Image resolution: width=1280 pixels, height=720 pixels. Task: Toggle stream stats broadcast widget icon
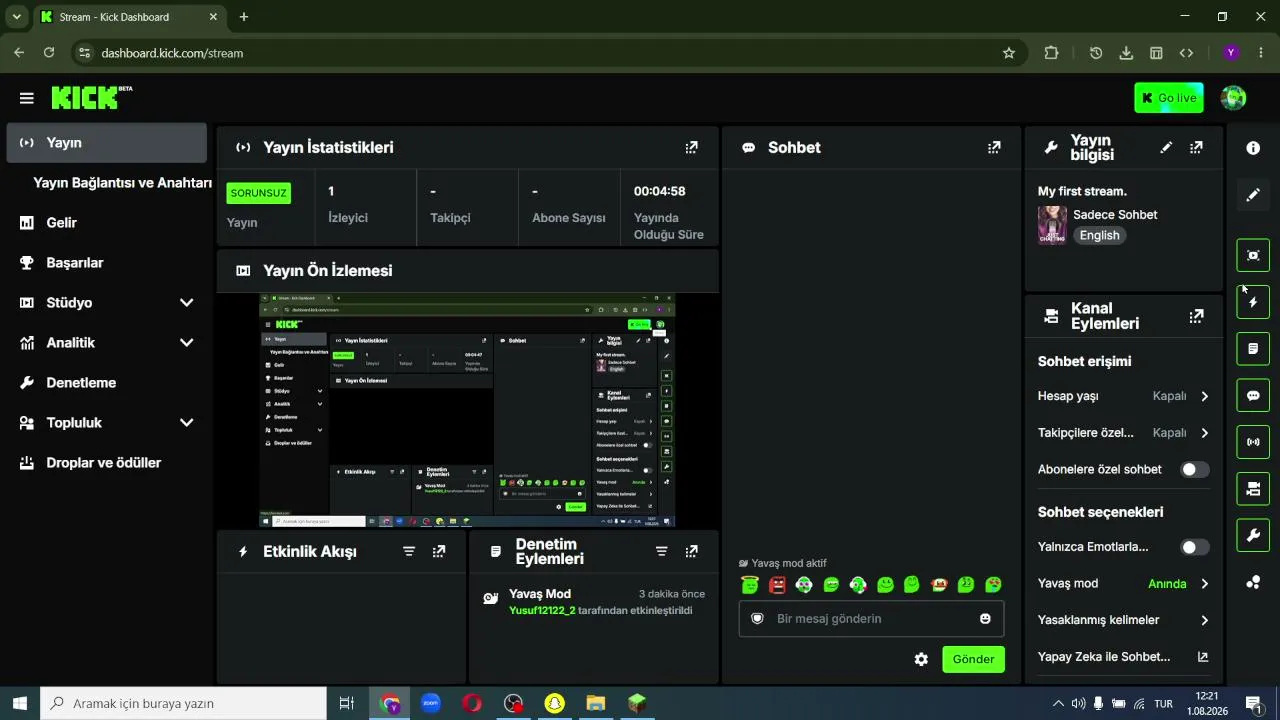pyautogui.click(x=1253, y=442)
